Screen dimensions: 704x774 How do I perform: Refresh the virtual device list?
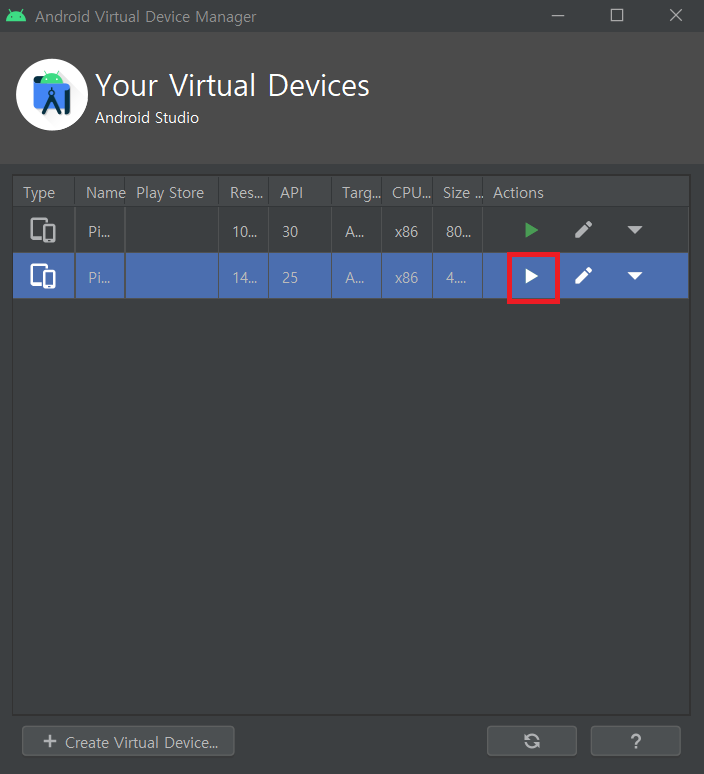[532, 741]
